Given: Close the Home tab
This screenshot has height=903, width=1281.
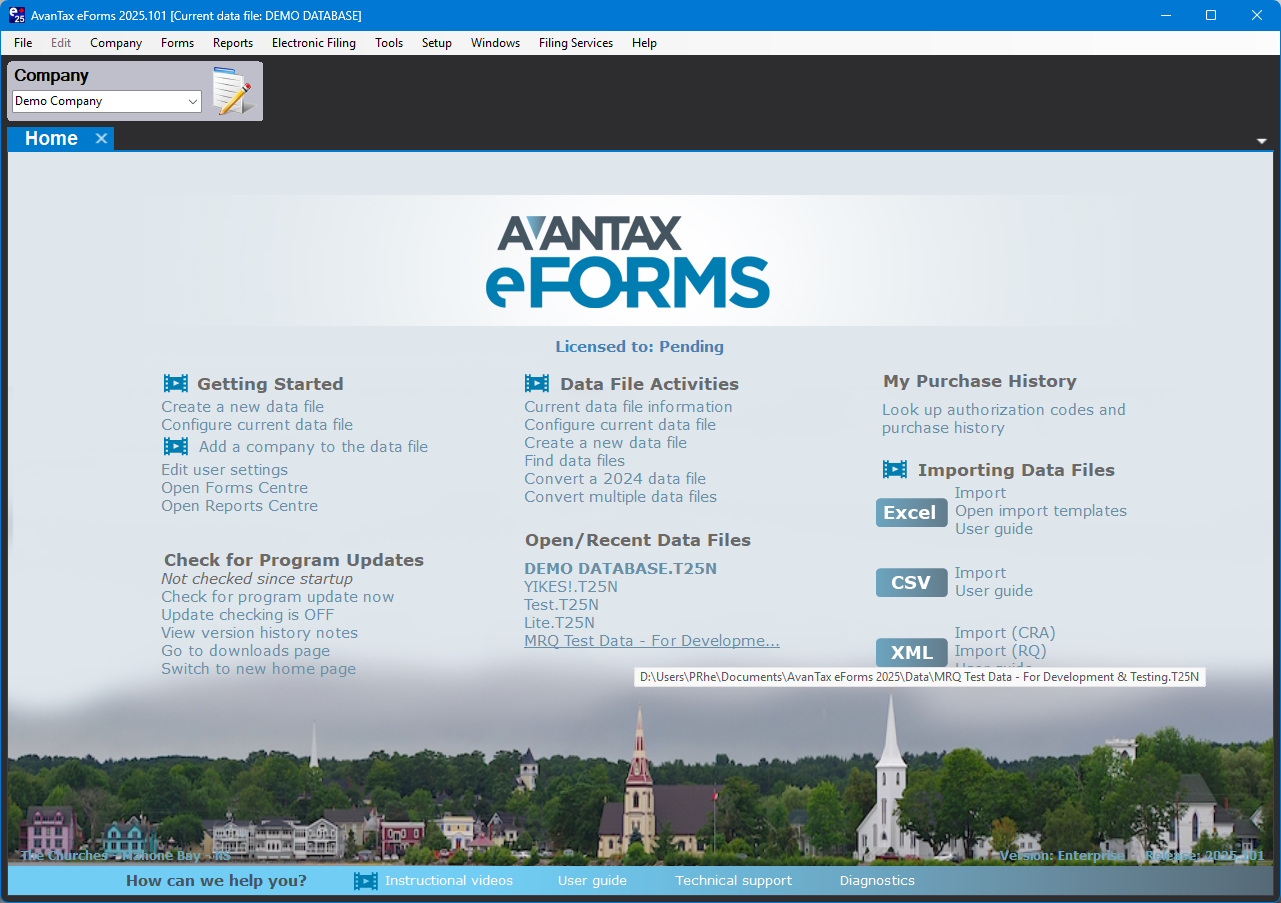Looking at the screenshot, I should click(101, 139).
